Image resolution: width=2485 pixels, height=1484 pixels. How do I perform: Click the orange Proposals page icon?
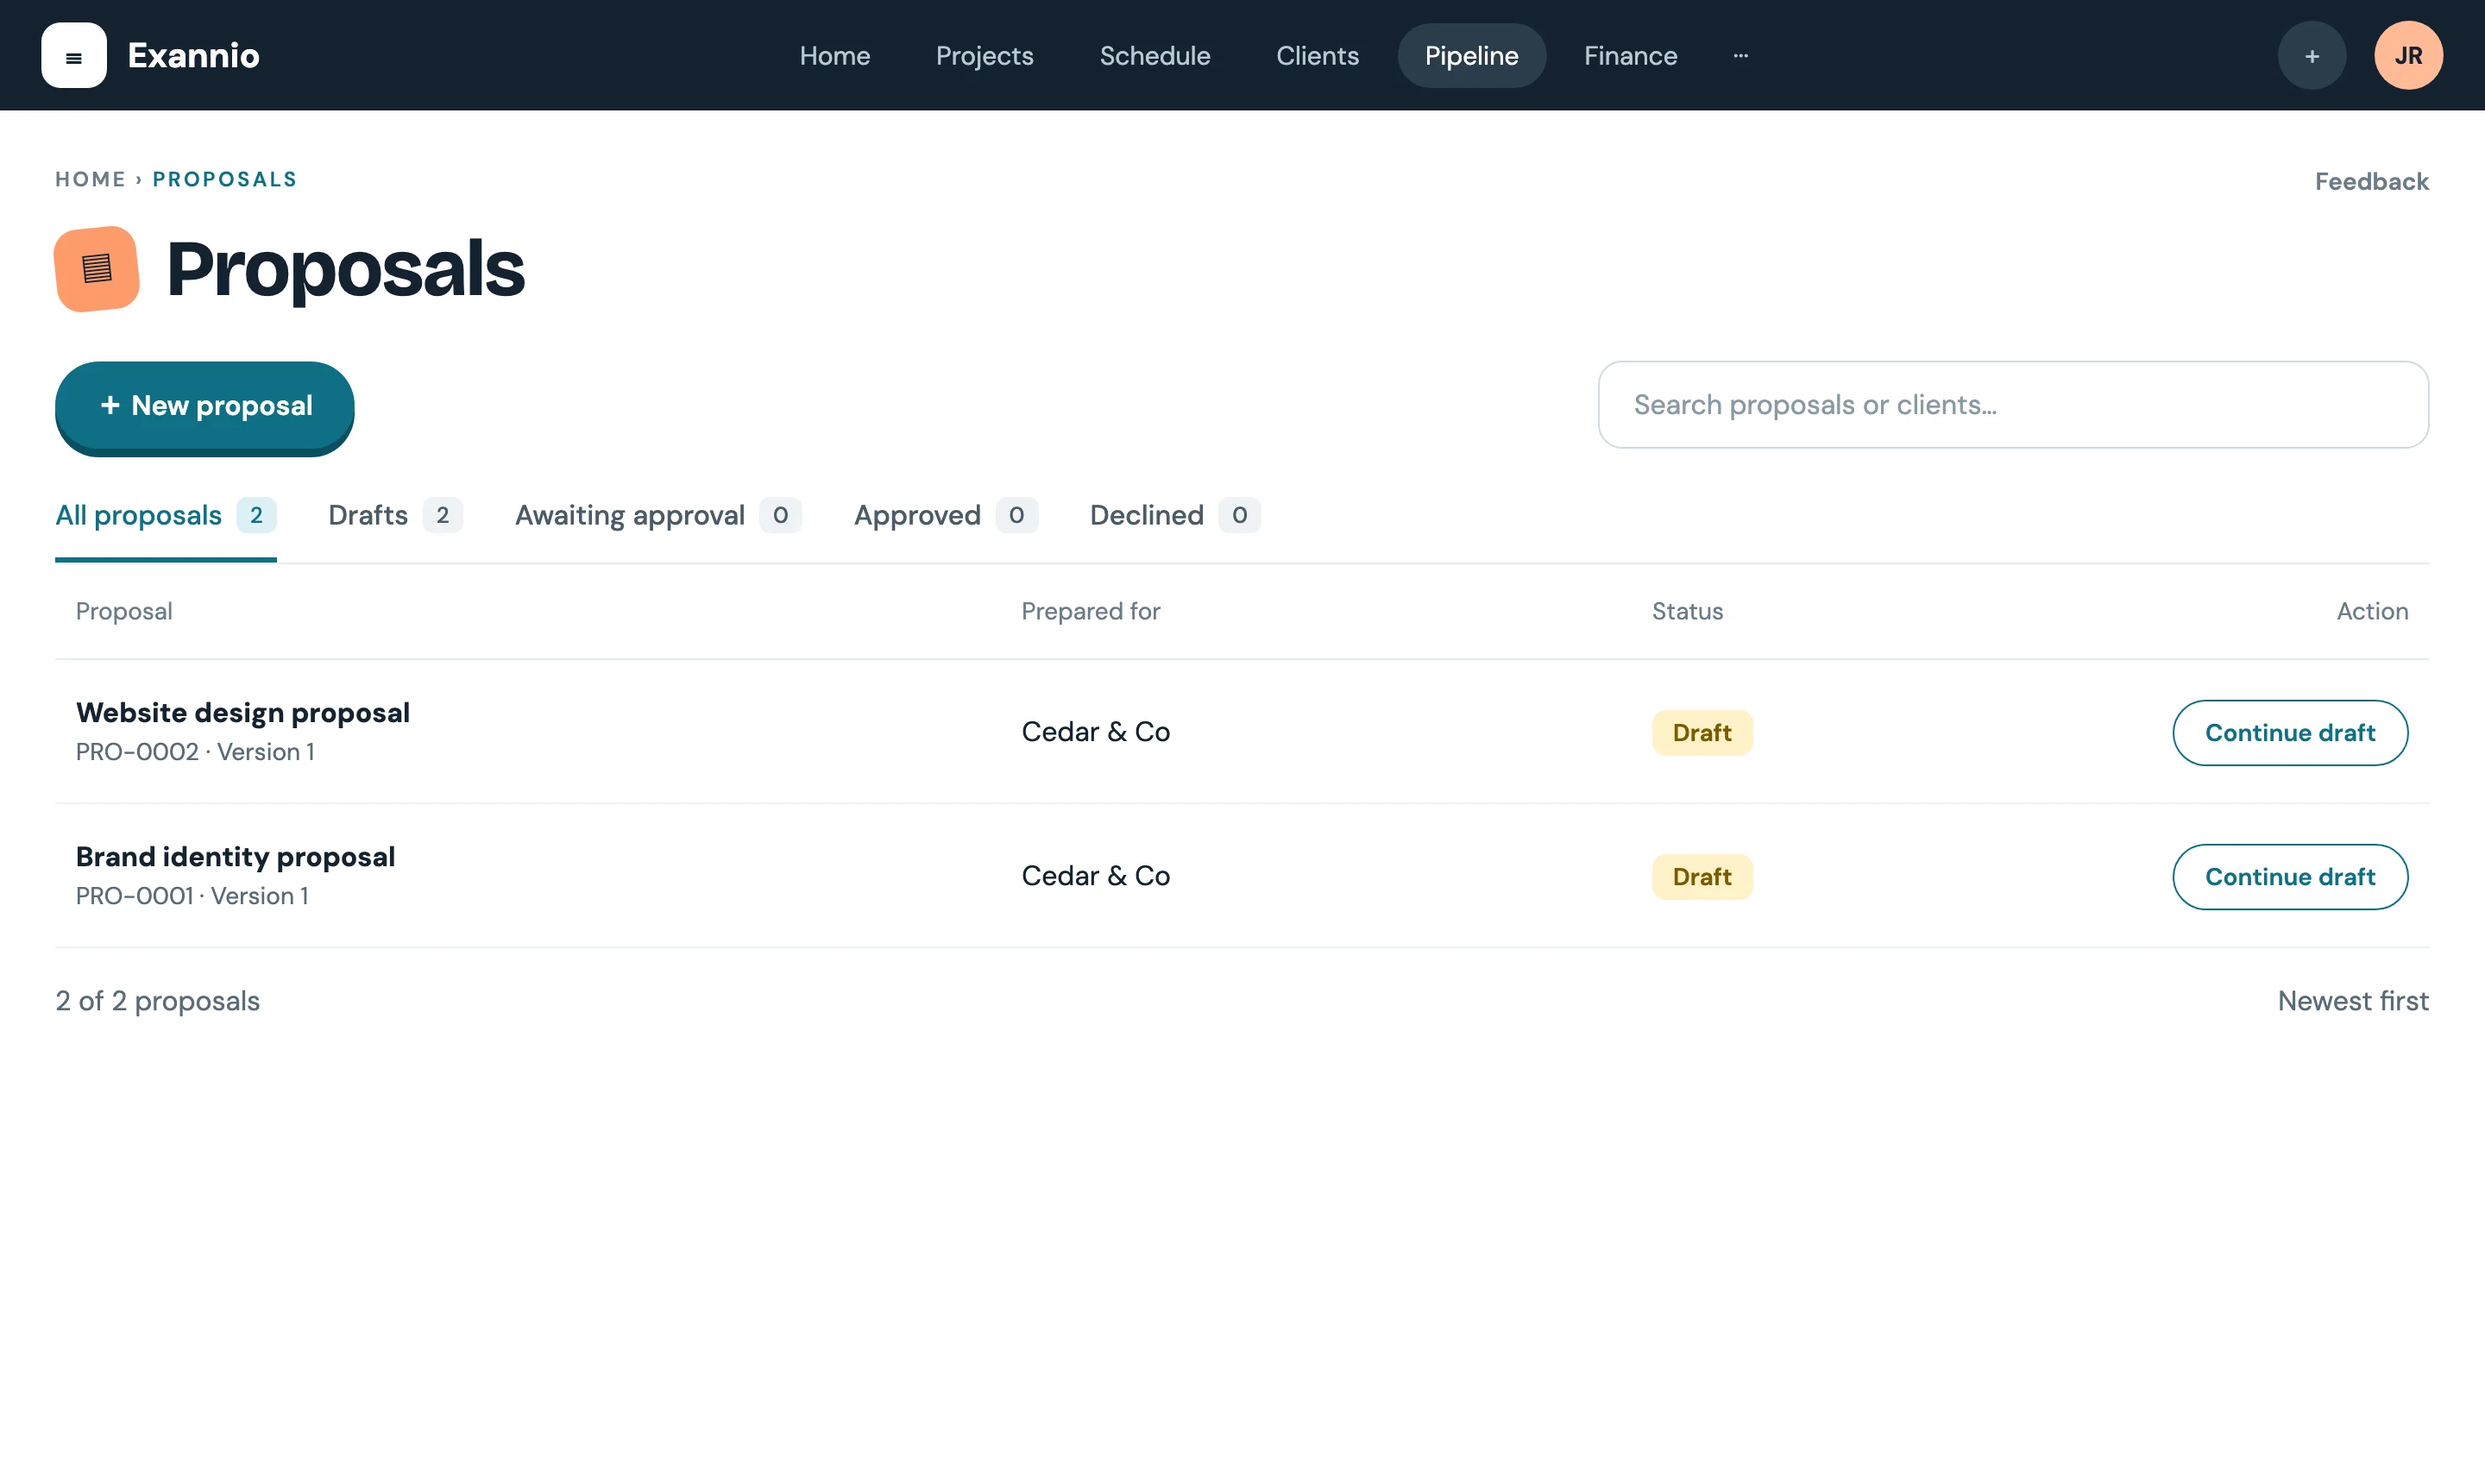click(97, 268)
